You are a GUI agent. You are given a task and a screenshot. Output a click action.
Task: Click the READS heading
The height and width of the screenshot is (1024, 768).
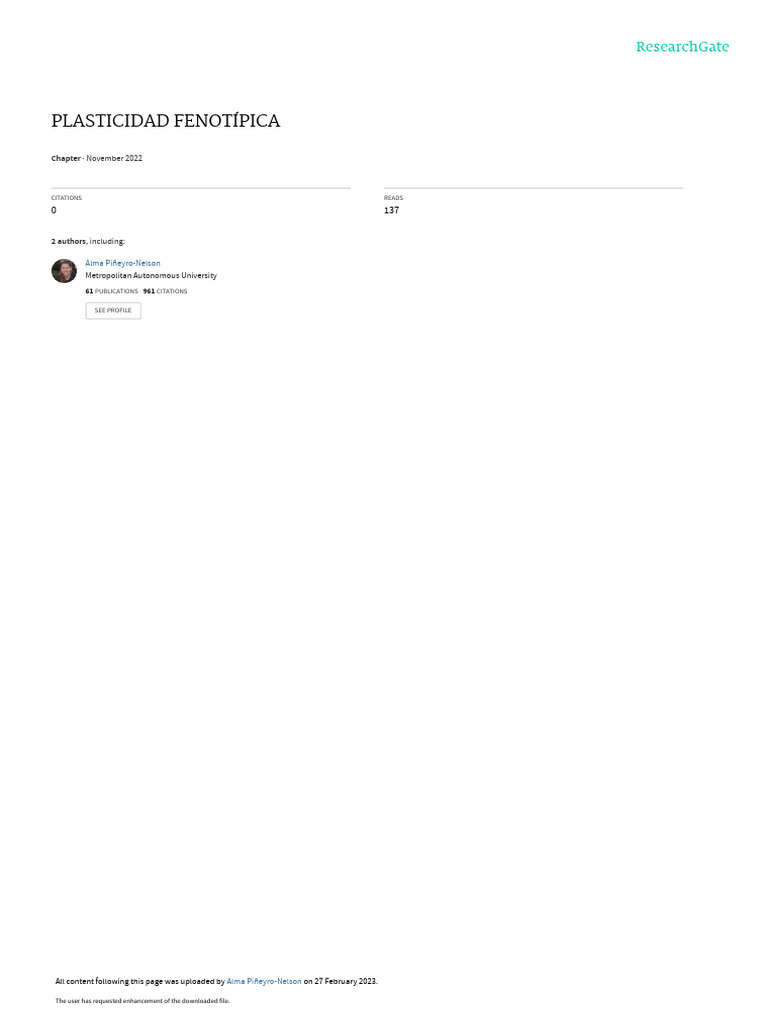[393, 198]
